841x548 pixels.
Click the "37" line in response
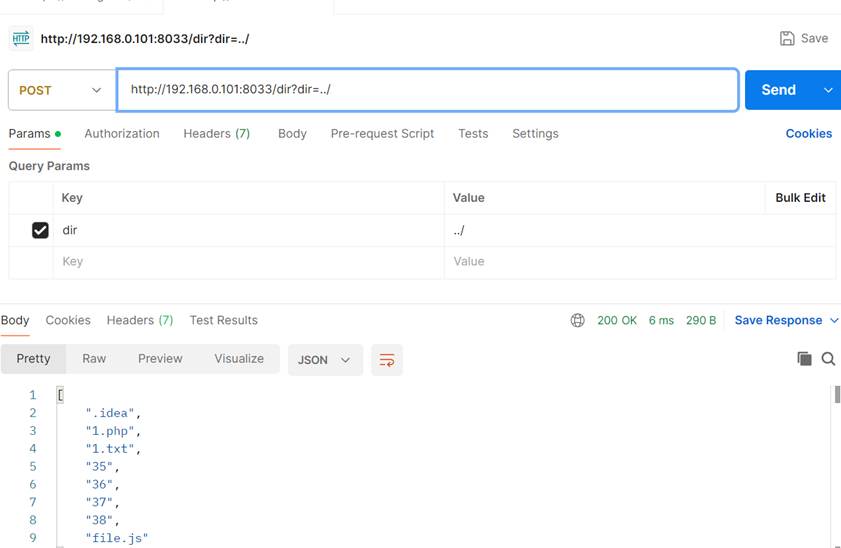click(x=102, y=502)
